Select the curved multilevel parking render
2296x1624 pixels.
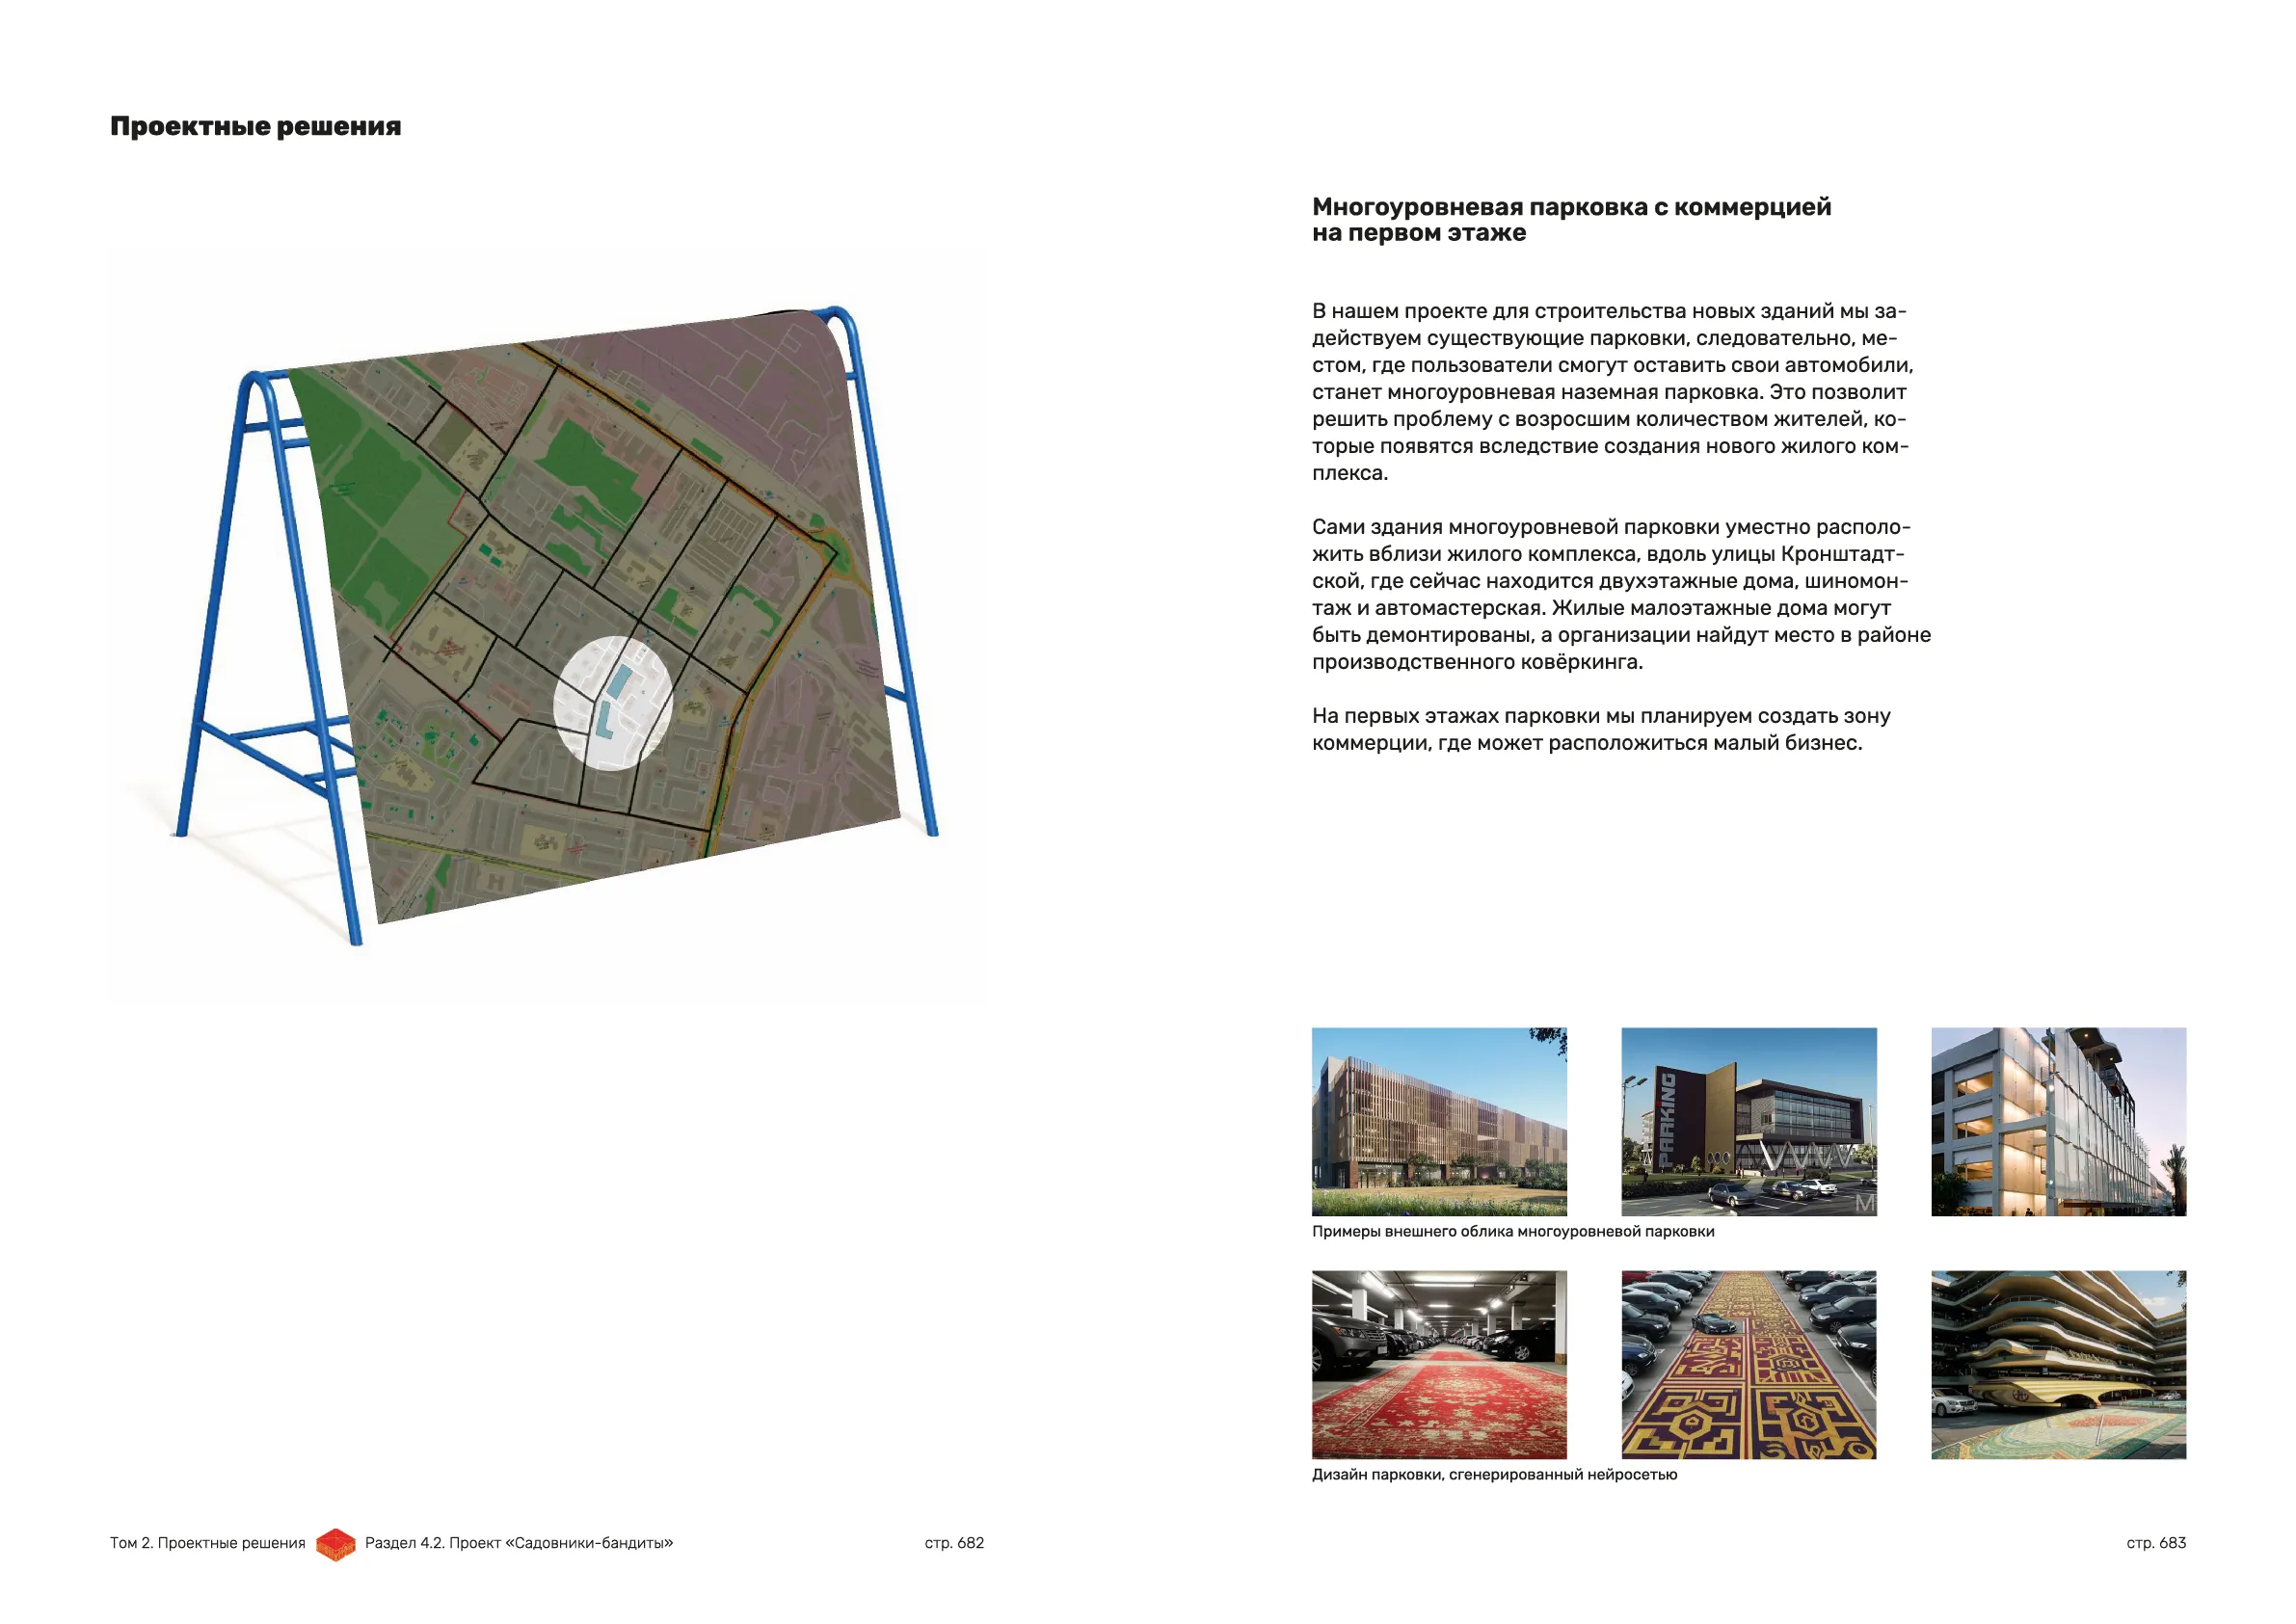[2057, 1364]
